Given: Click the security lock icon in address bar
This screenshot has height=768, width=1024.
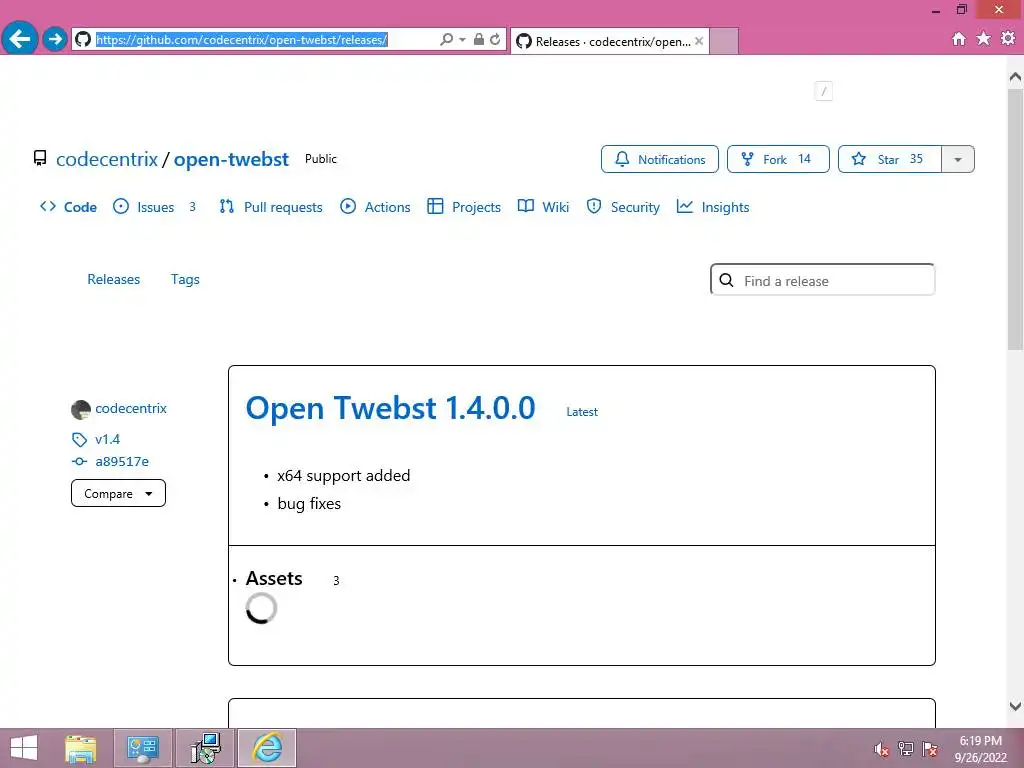Looking at the screenshot, I should [479, 39].
